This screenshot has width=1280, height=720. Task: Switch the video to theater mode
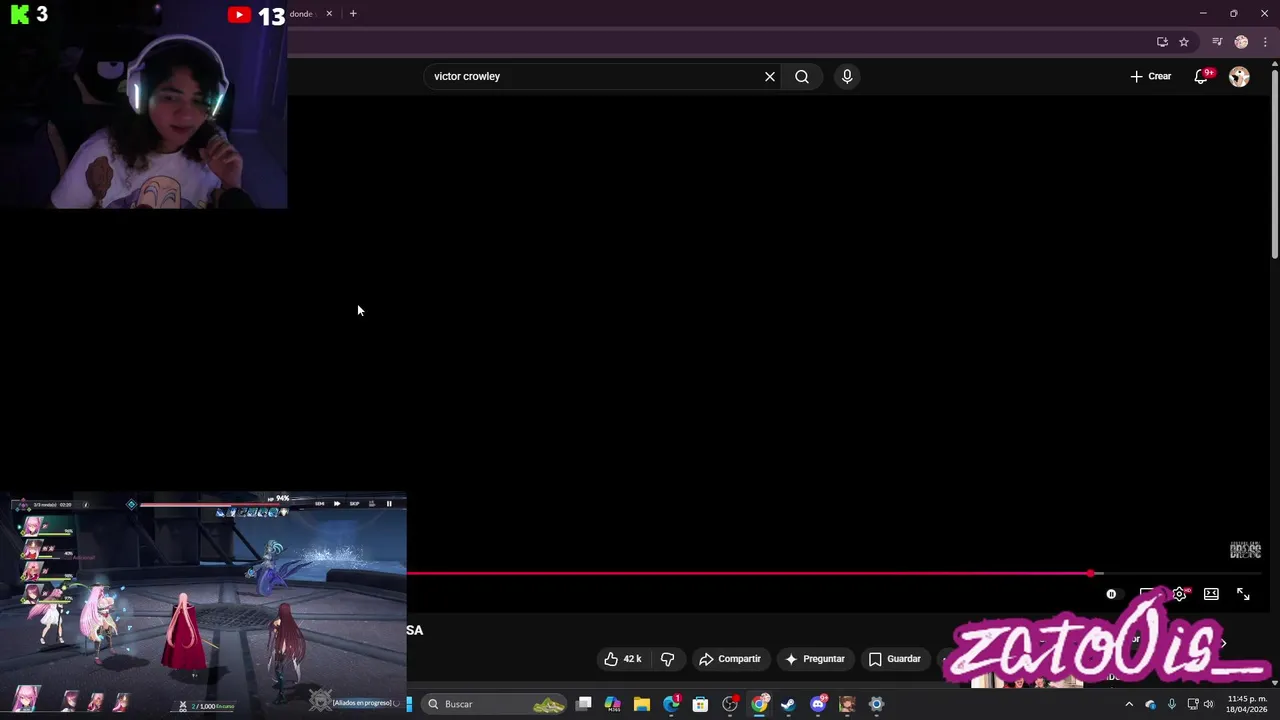pyautogui.click(x=1211, y=594)
